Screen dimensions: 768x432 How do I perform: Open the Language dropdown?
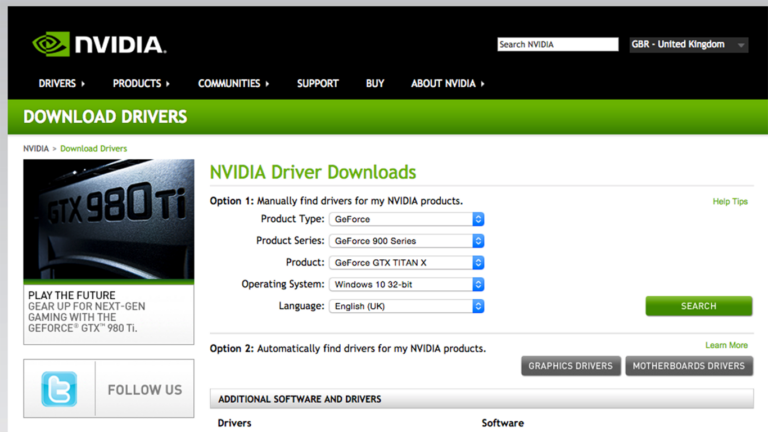(x=407, y=306)
